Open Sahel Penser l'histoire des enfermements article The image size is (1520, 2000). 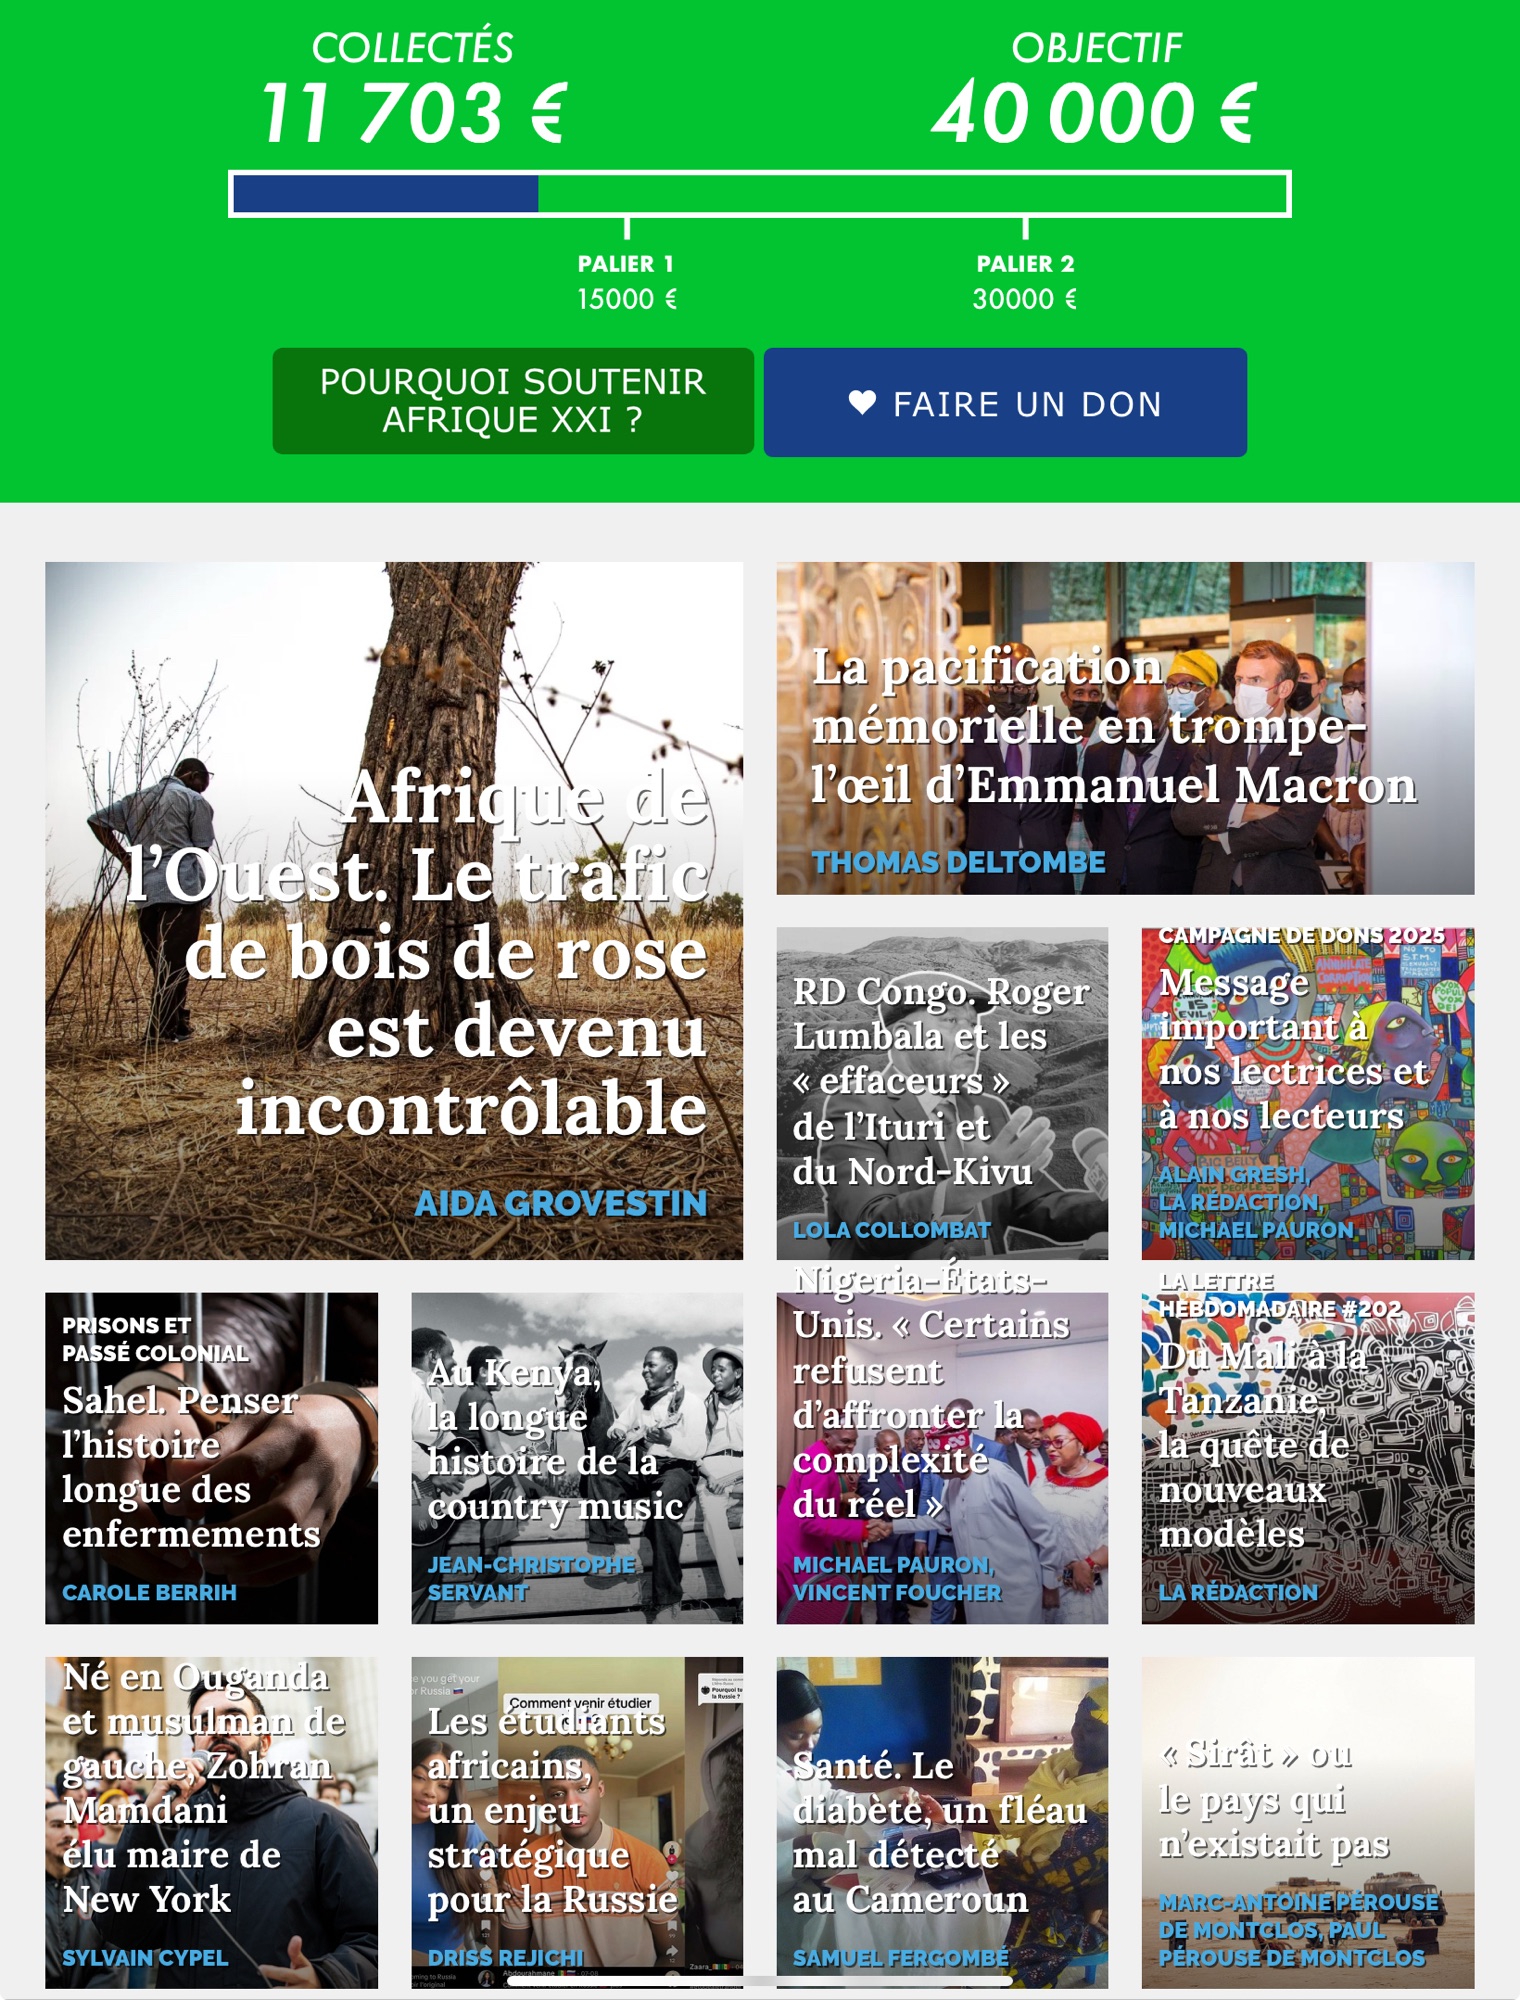coord(211,1458)
